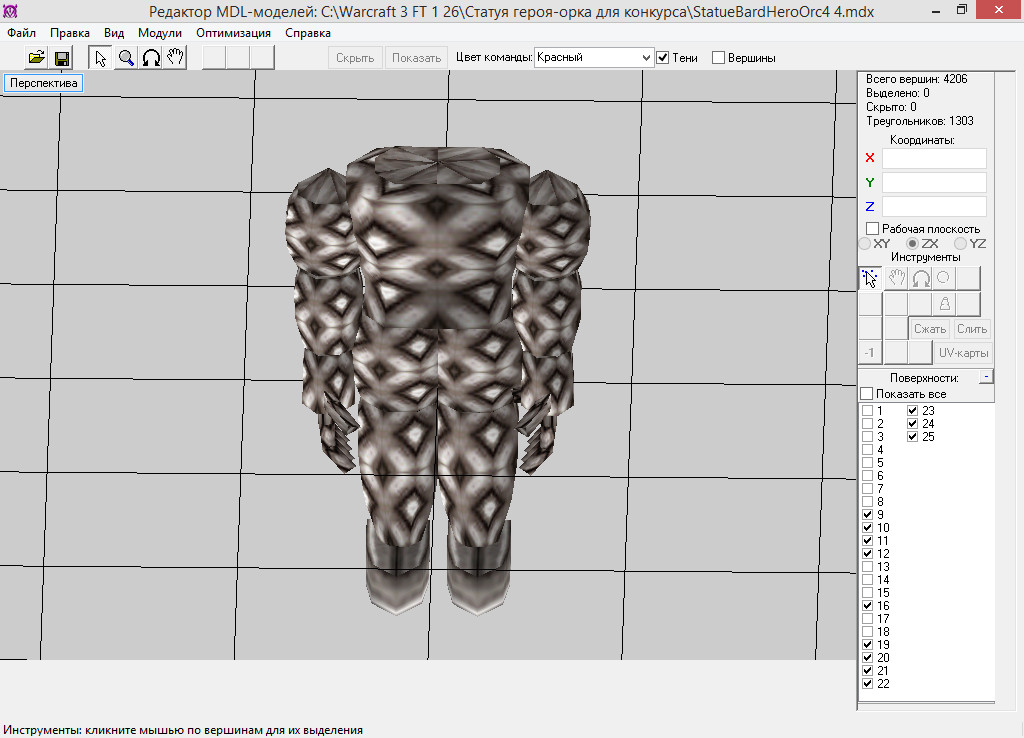Viewport: 1024px width, 738px height.
Task: Click the Z coordinate input field
Action: [x=934, y=206]
